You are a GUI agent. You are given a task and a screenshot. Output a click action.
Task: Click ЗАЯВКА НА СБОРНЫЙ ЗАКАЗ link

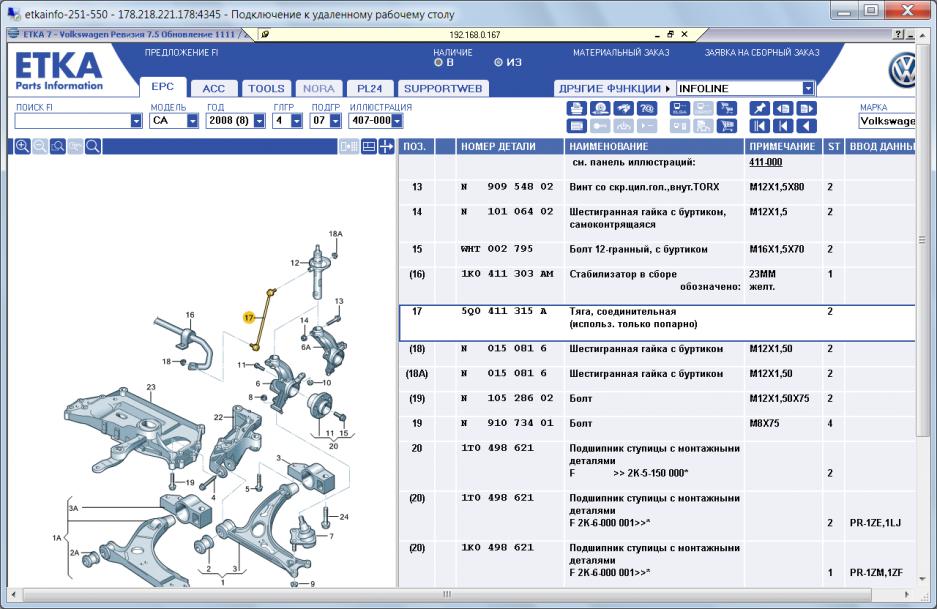762,53
